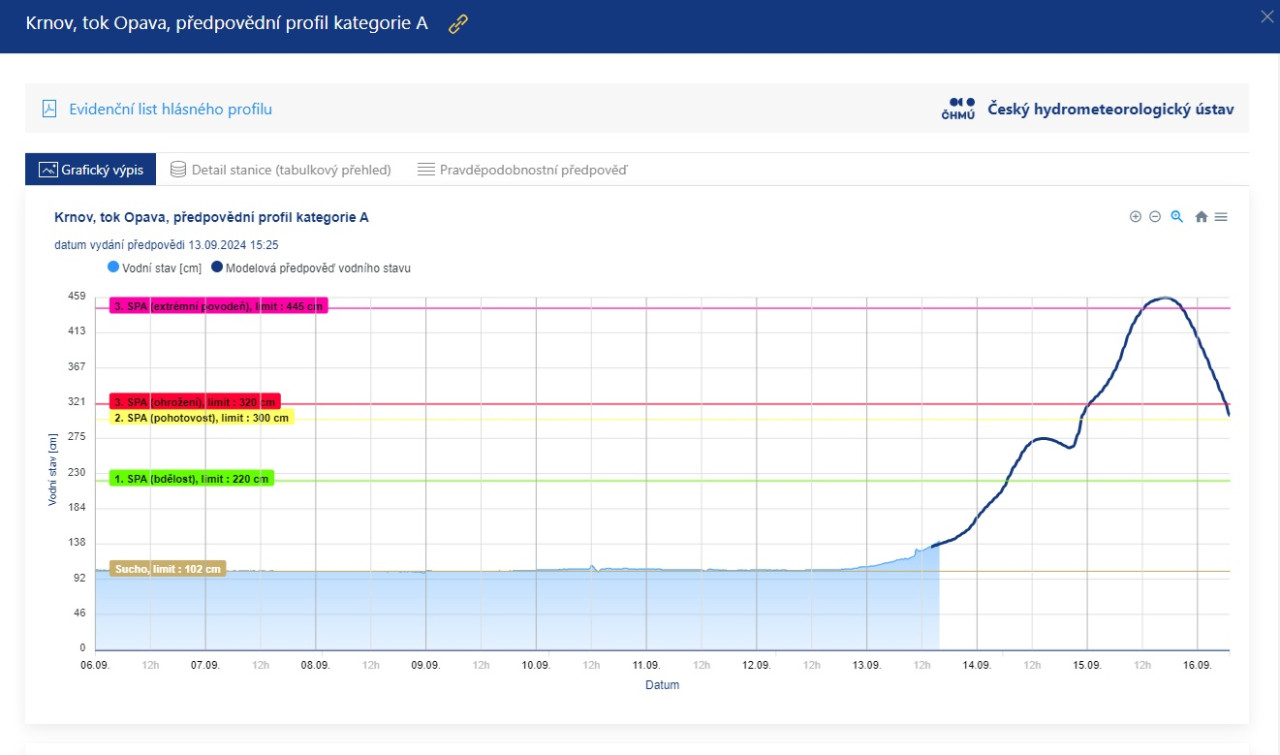Click the 13.09. date label on x-axis

click(x=866, y=665)
